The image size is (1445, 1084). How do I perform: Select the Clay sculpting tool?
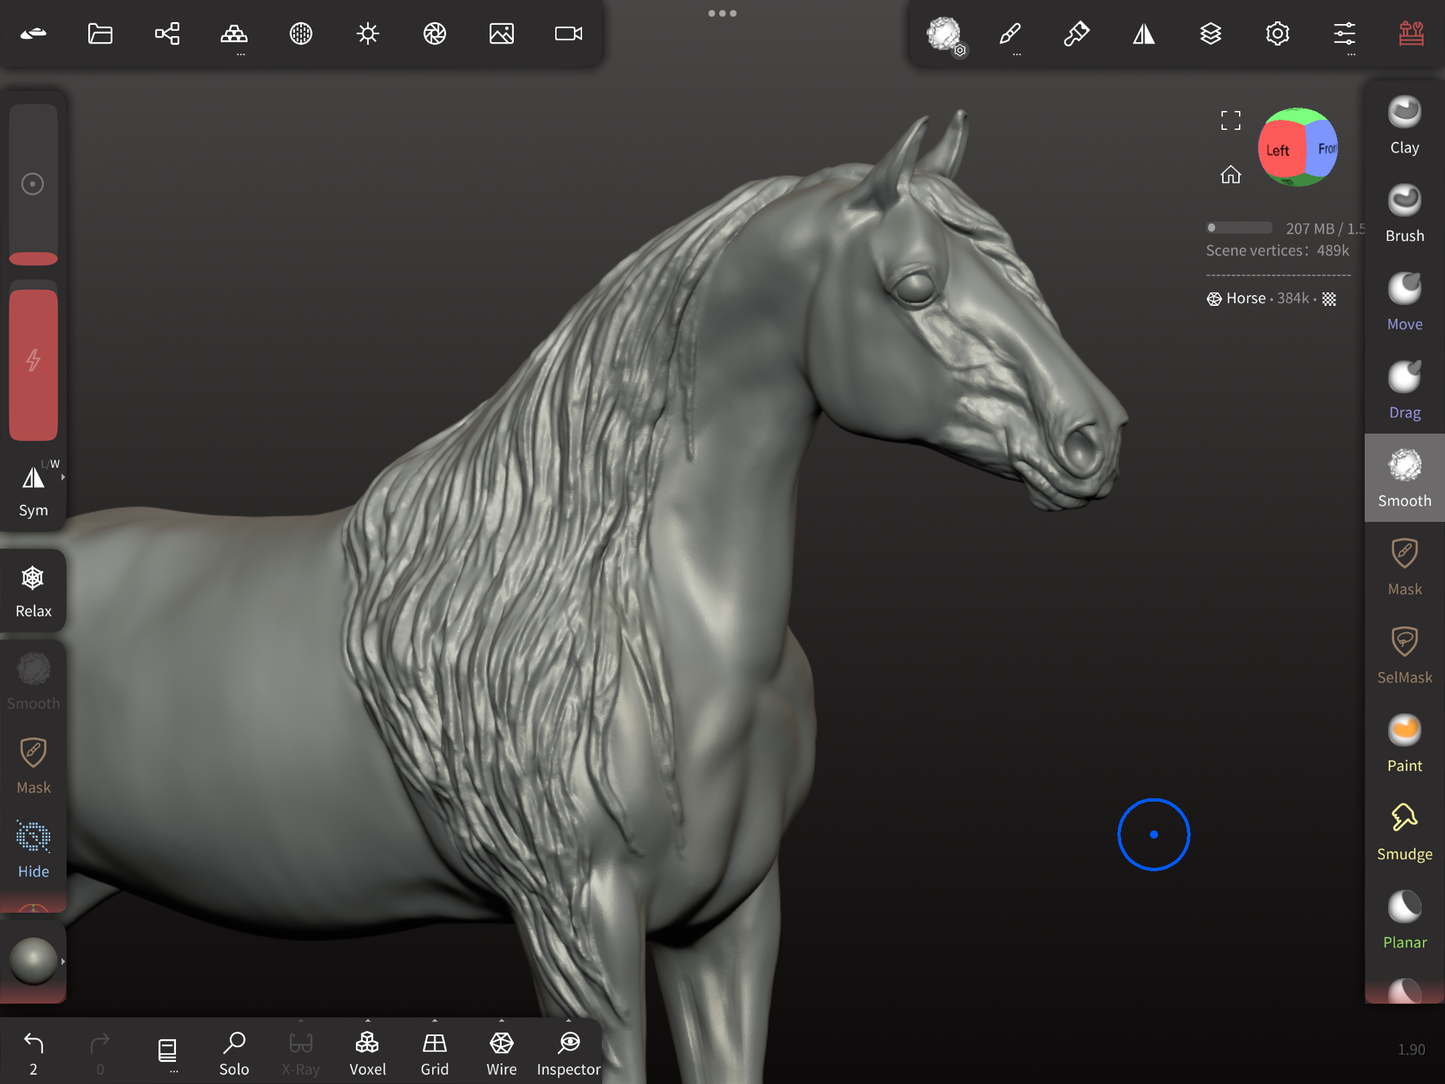[1404, 126]
